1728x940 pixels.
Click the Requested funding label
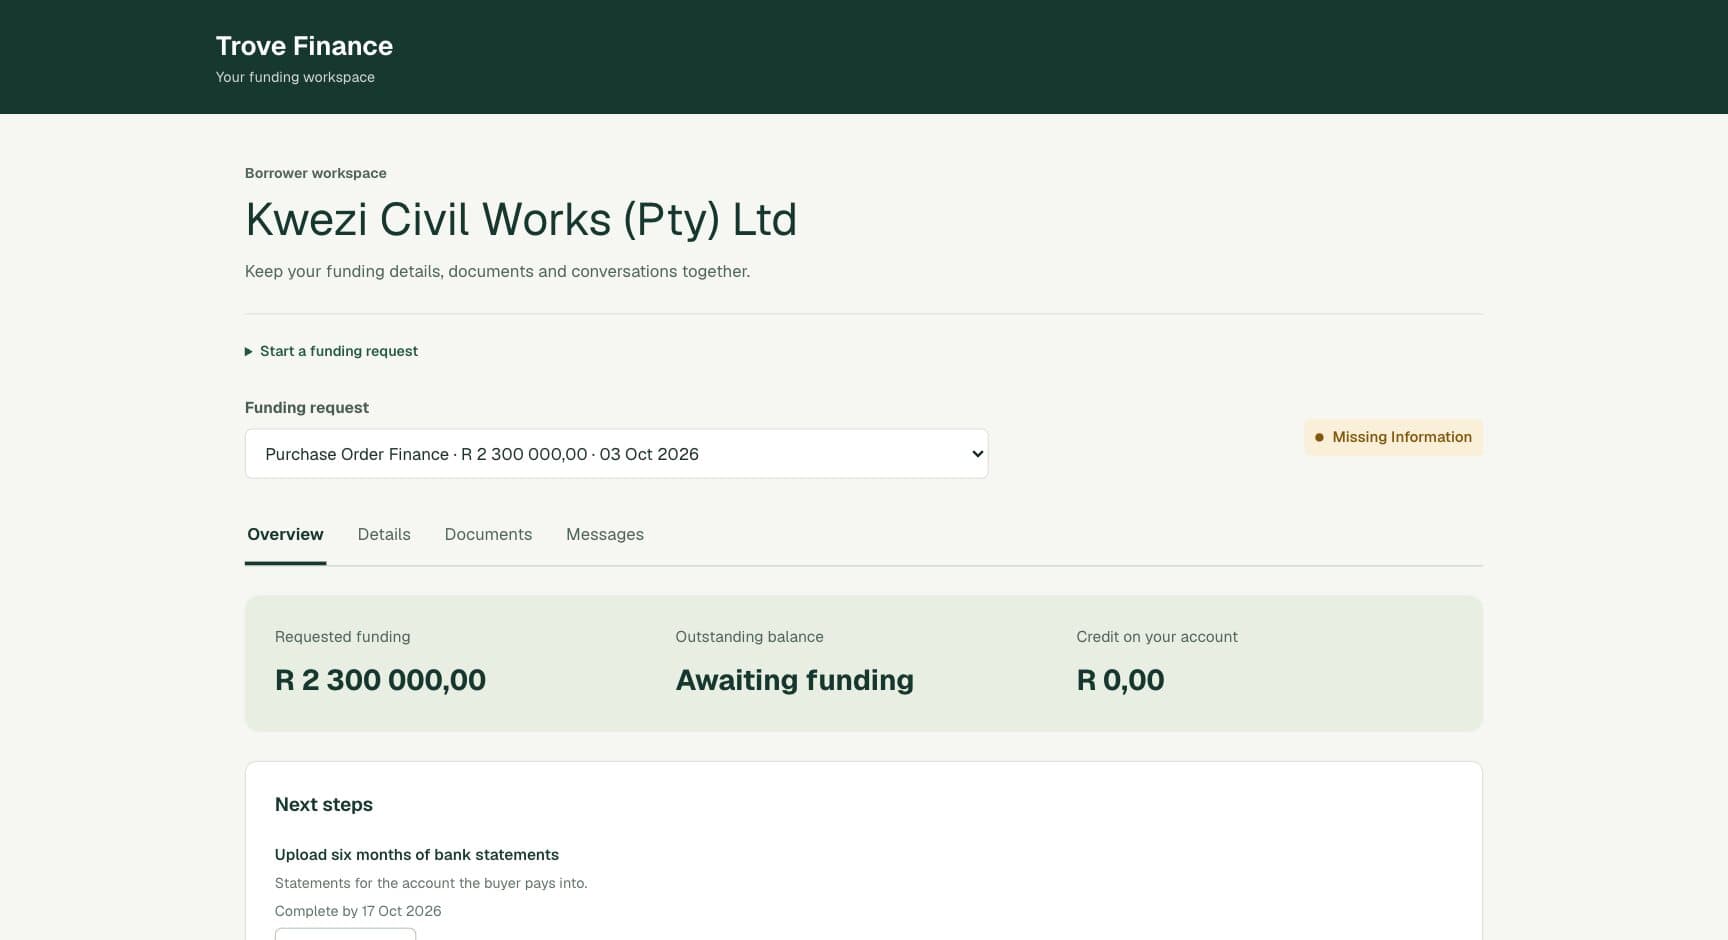342,637
